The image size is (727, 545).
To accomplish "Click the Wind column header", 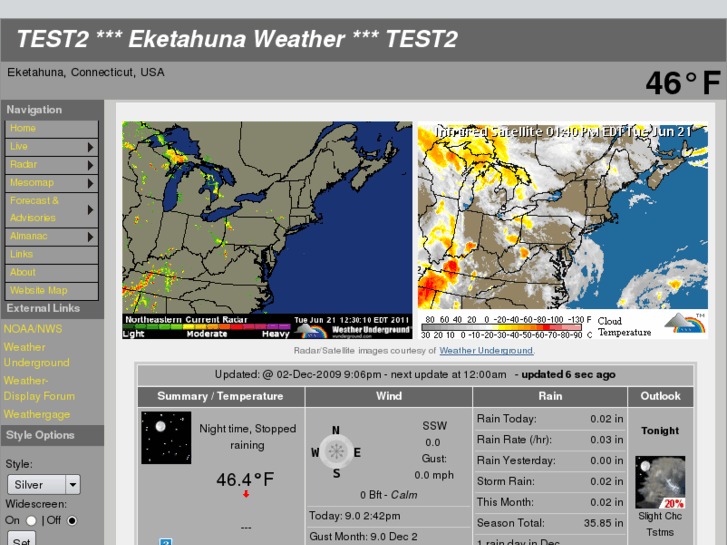I will [x=389, y=397].
